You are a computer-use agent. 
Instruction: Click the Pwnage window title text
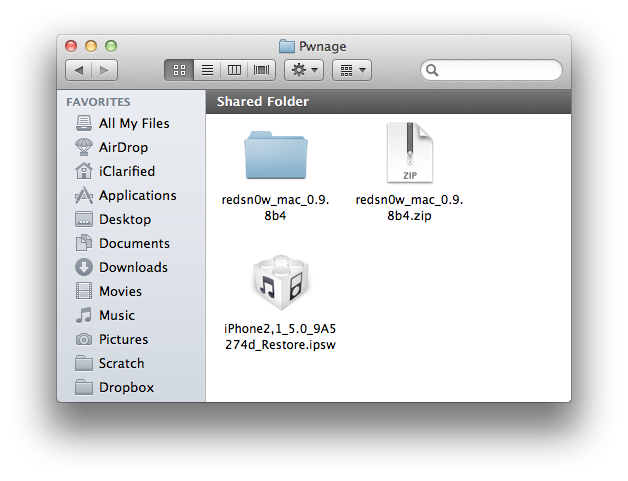tap(322, 46)
